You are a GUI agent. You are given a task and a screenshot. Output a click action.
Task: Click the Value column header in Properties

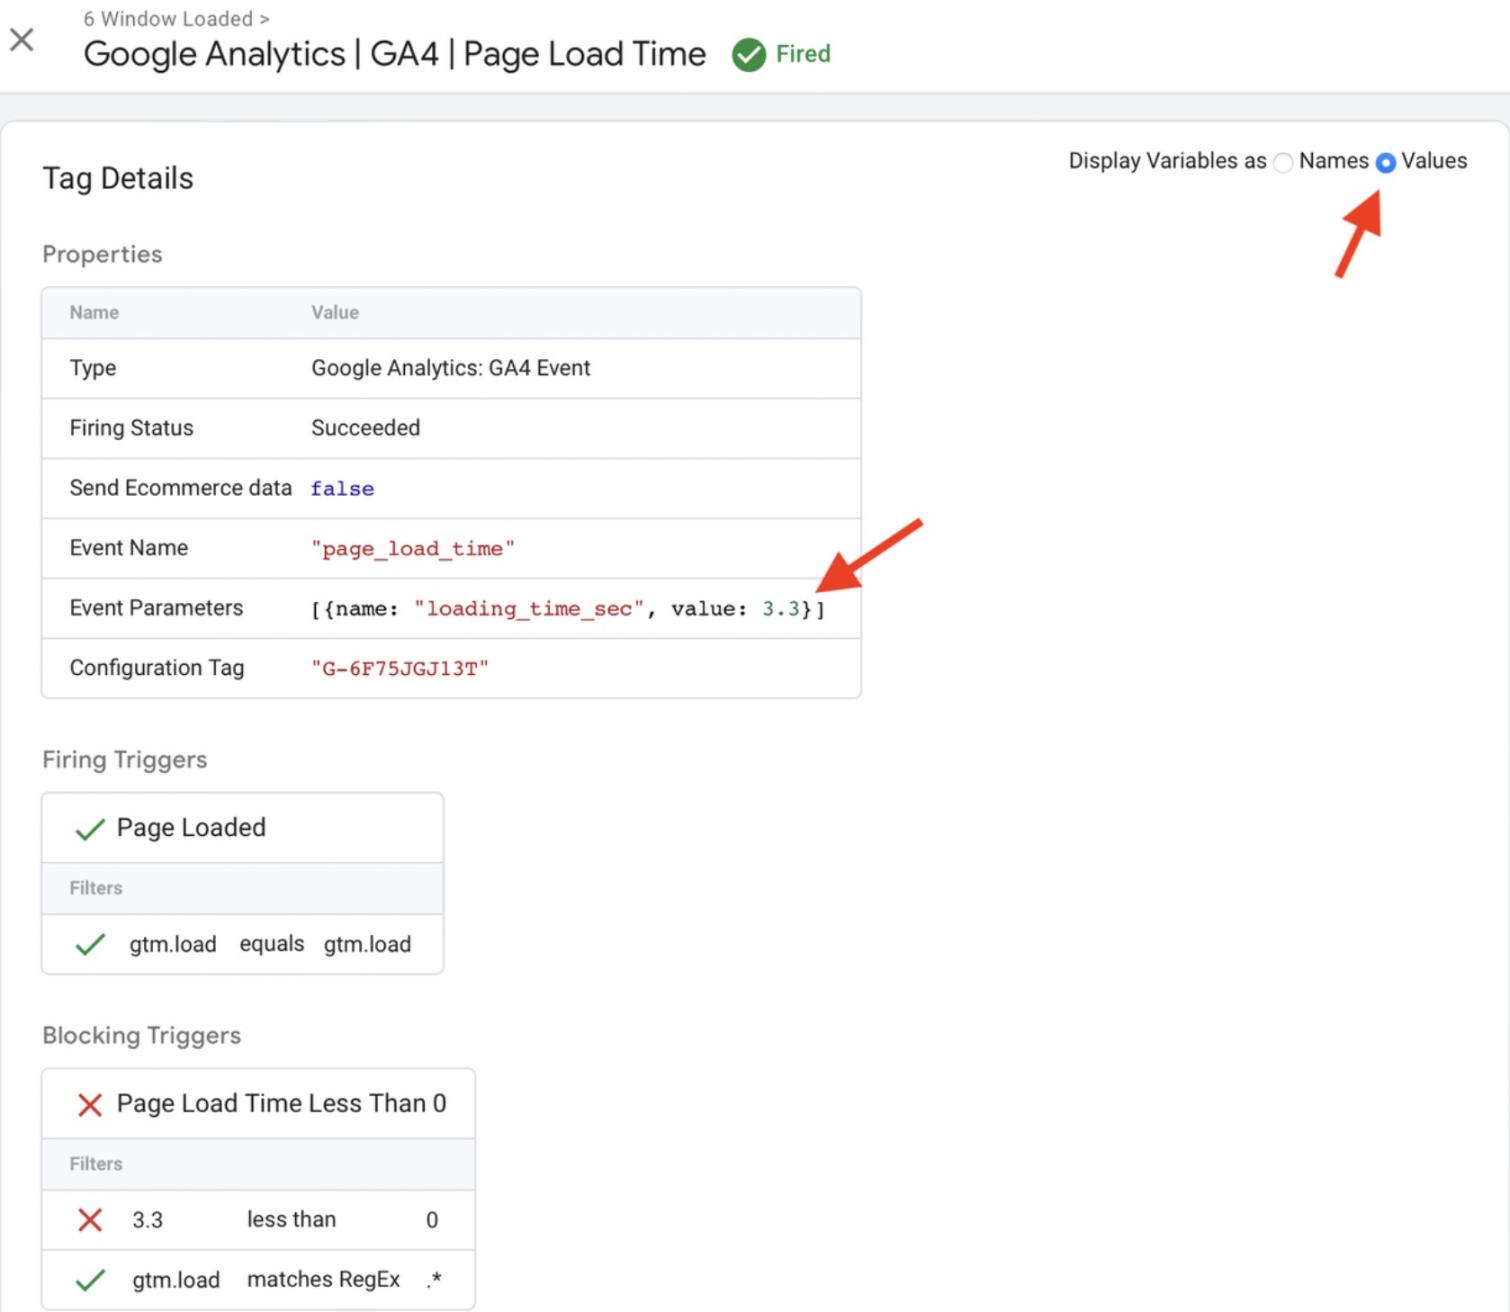(x=335, y=312)
